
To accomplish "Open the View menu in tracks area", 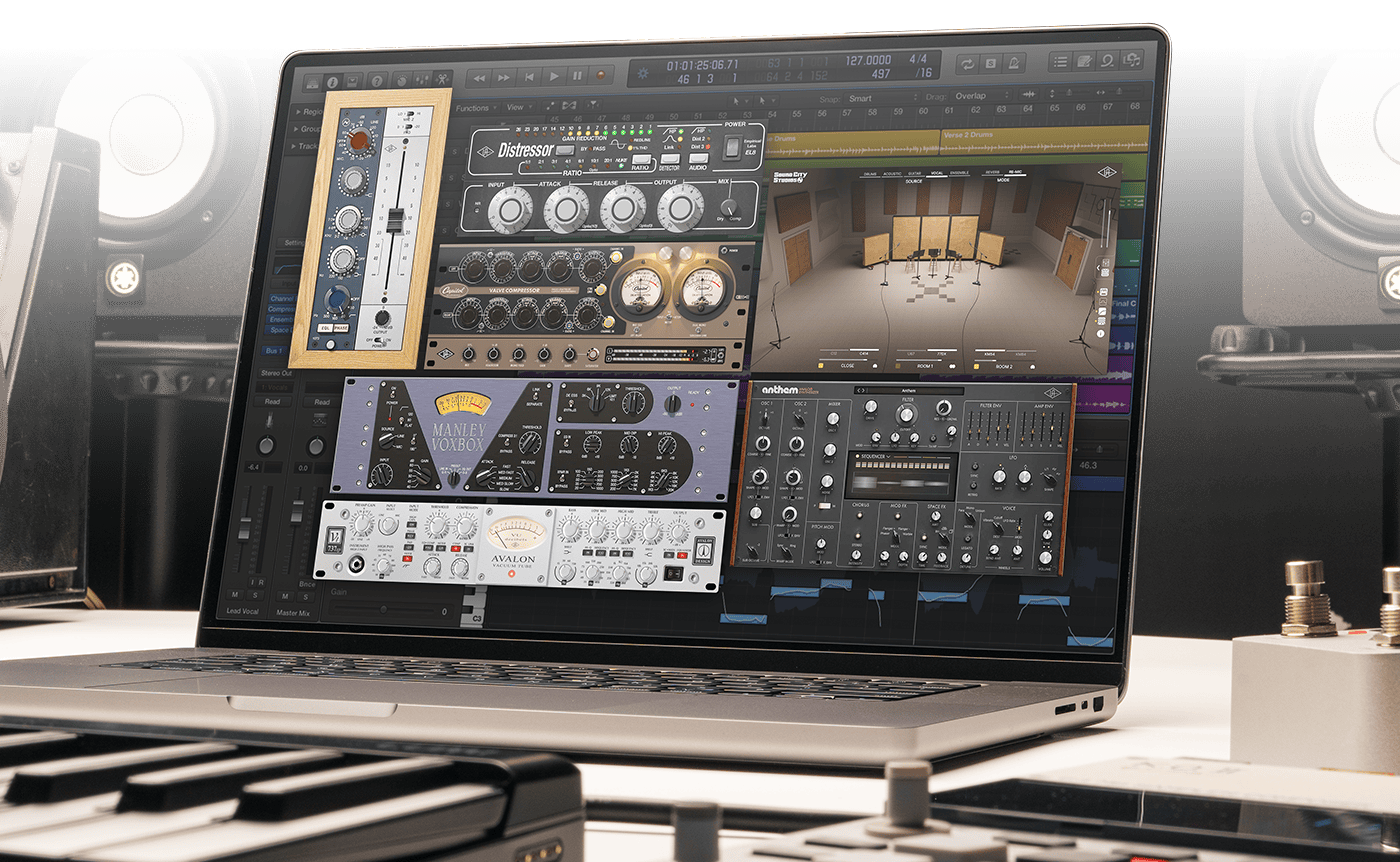I will [517, 107].
